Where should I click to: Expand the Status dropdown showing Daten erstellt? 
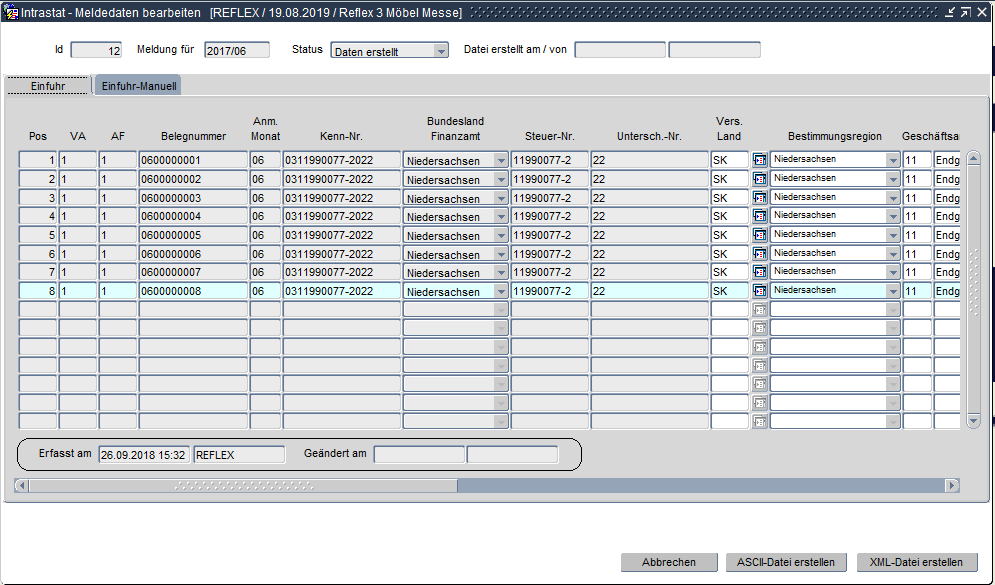pos(440,51)
